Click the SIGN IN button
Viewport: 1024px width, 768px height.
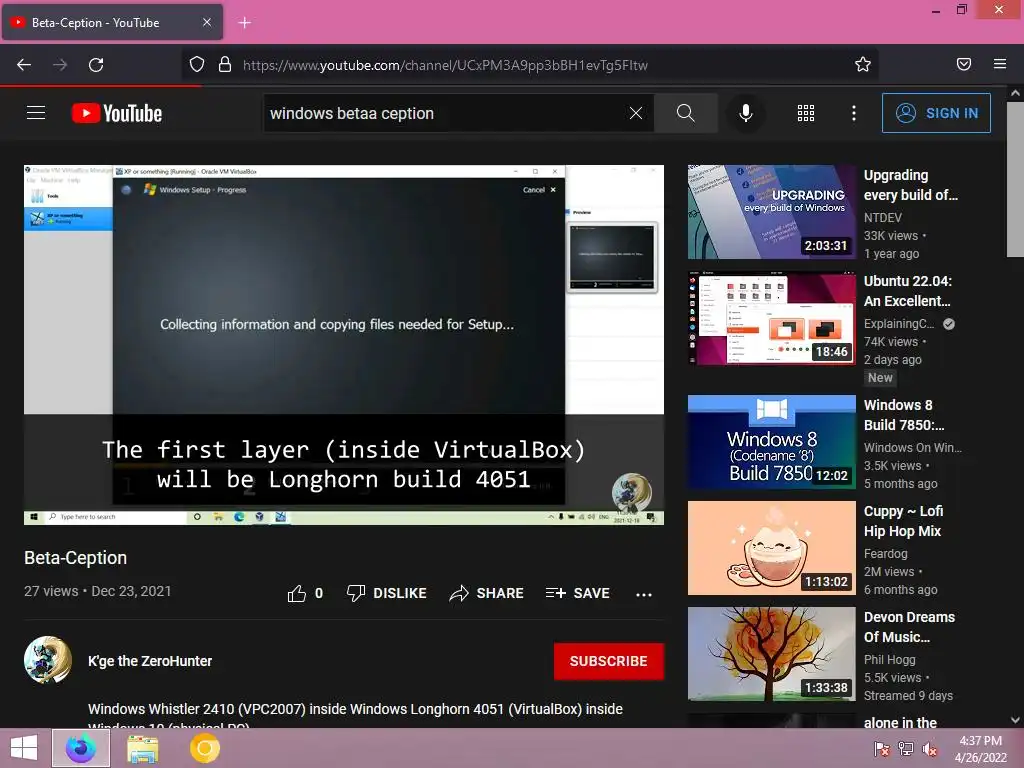[x=936, y=113]
